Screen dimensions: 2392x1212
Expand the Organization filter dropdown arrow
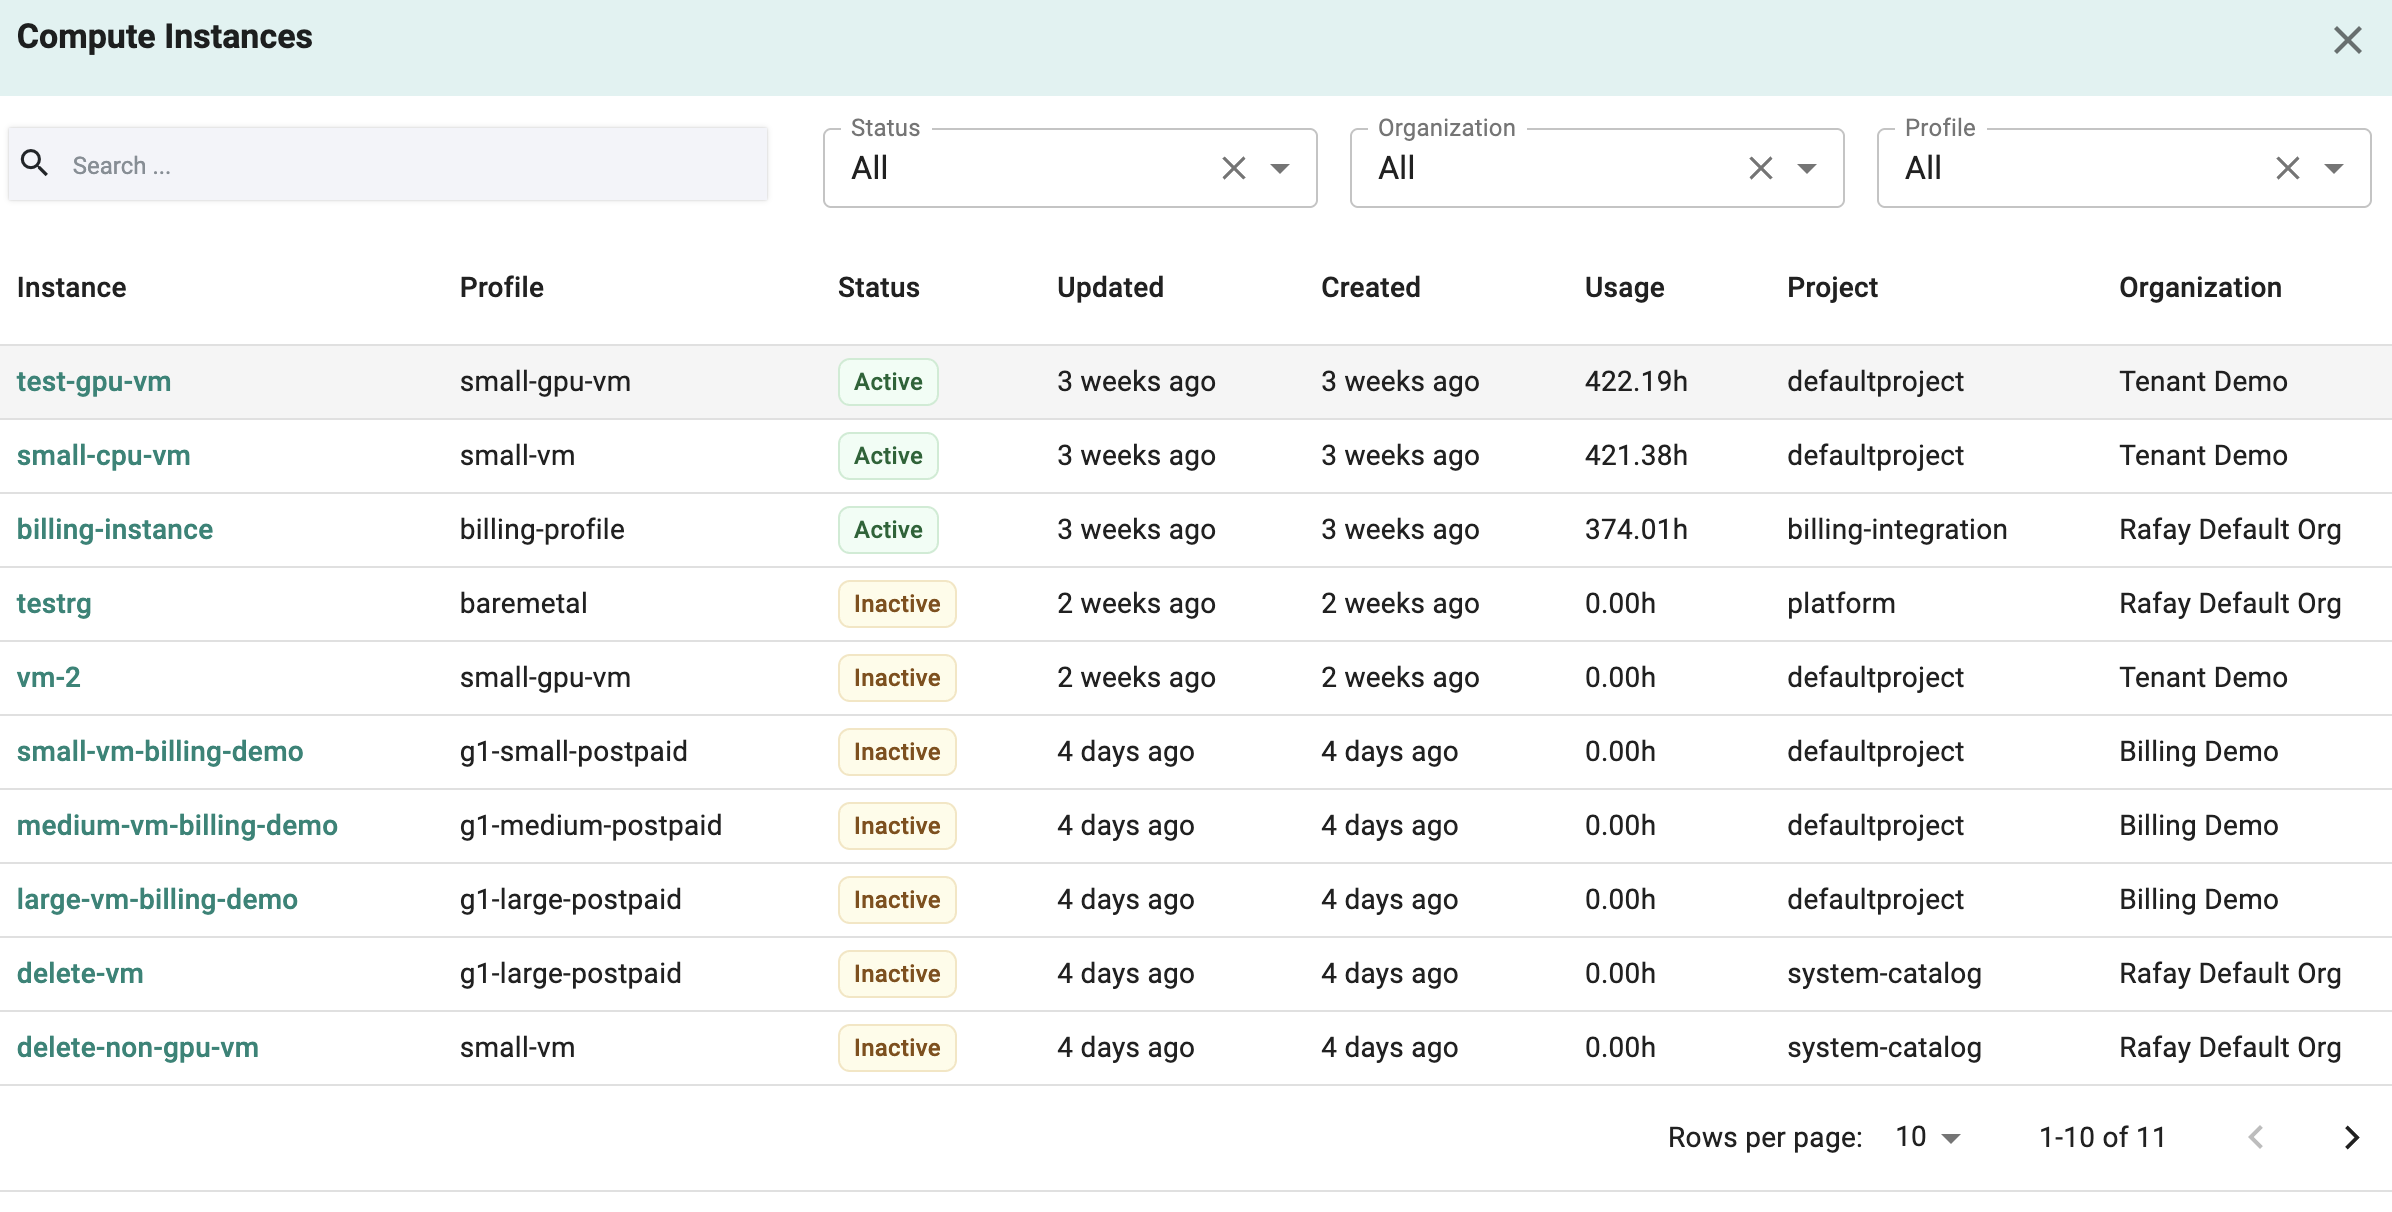click(1807, 168)
